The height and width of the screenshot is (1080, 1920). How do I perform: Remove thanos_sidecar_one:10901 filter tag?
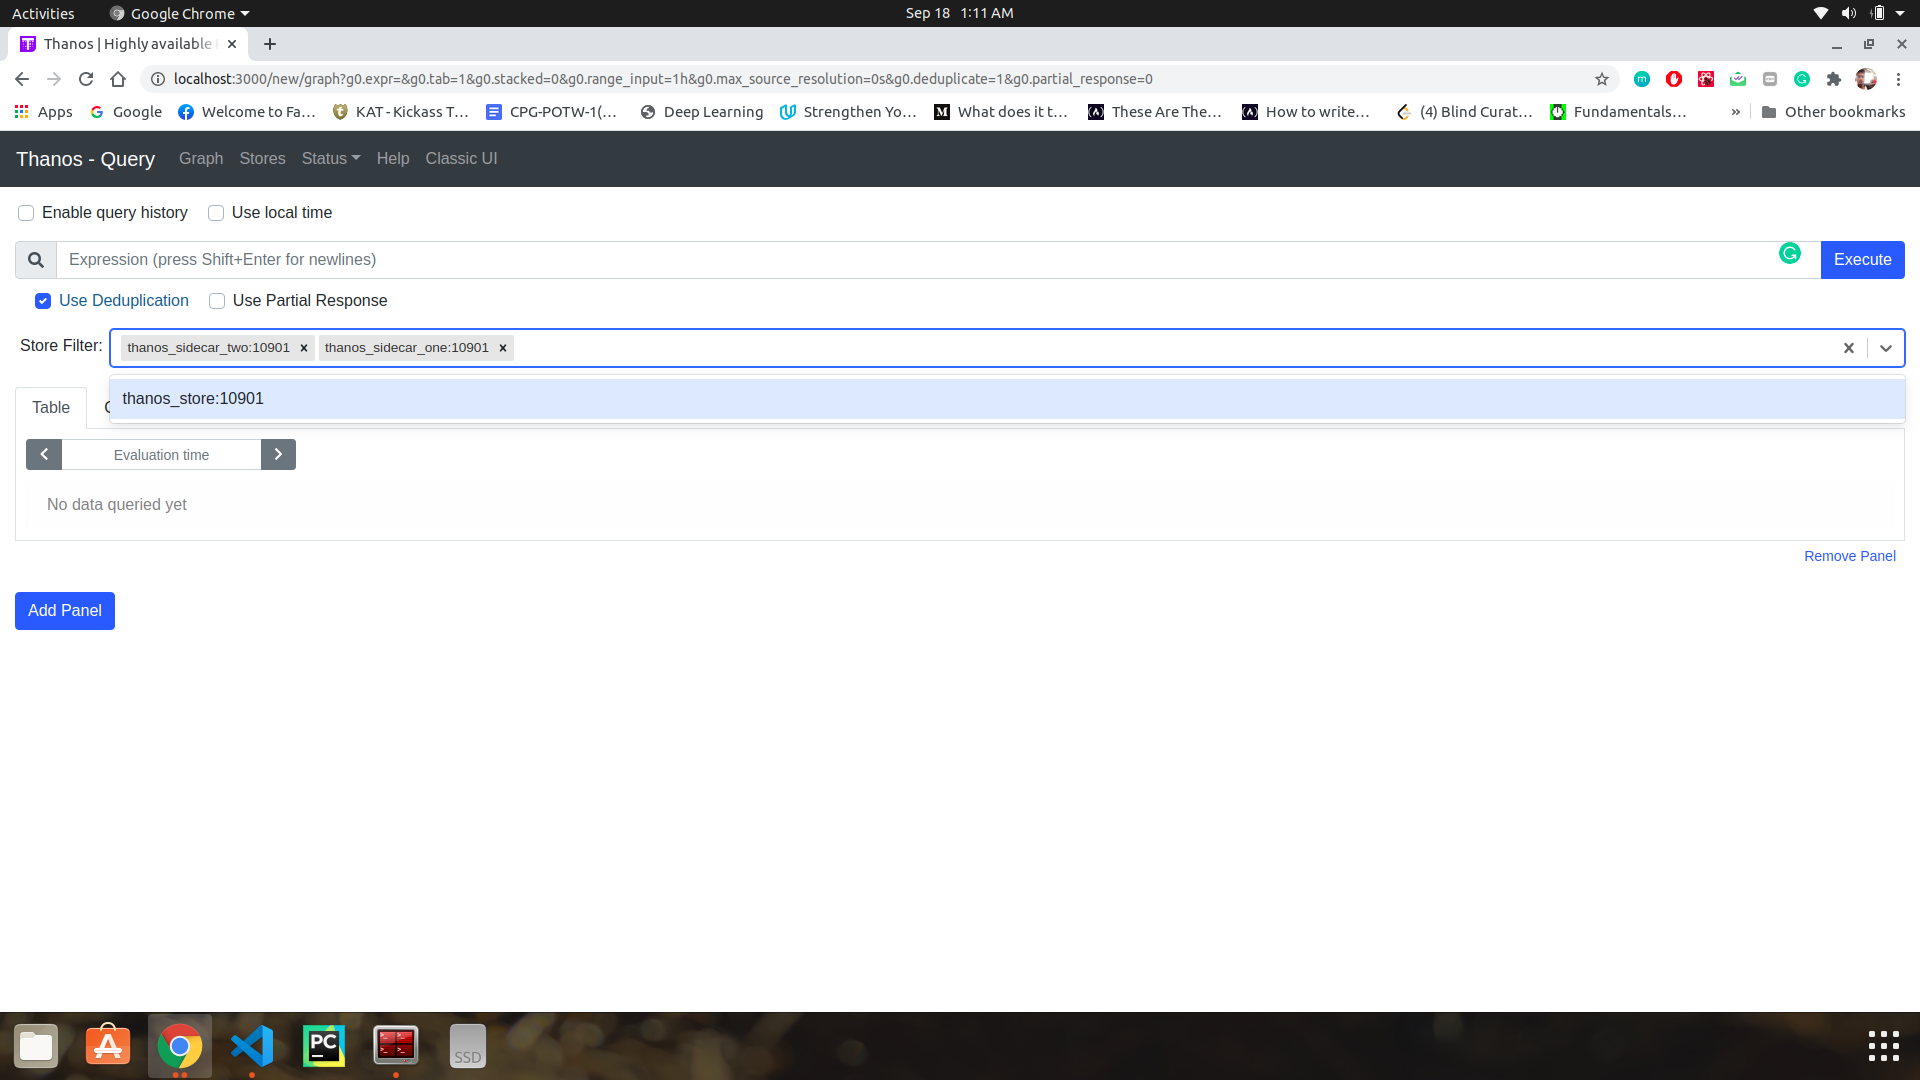(x=503, y=348)
